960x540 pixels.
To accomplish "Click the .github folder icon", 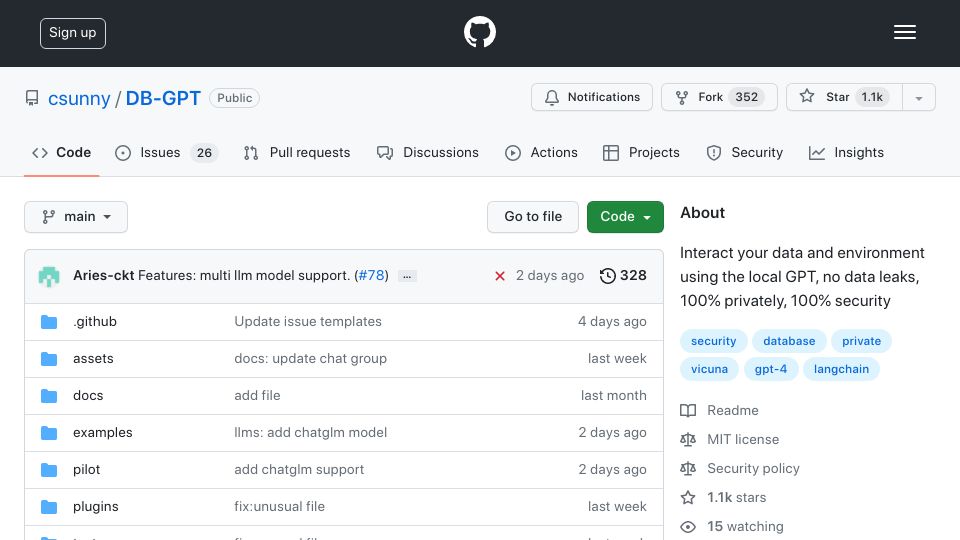I will [49, 322].
